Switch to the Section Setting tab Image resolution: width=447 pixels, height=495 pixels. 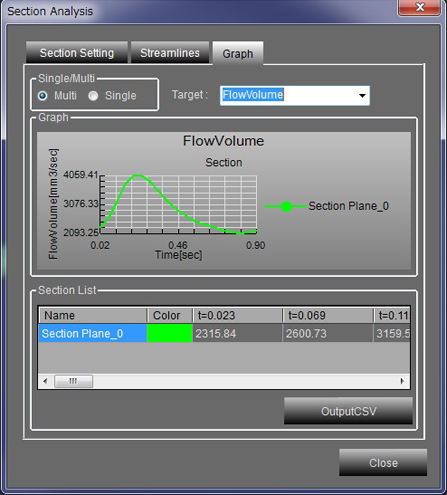tap(77, 53)
